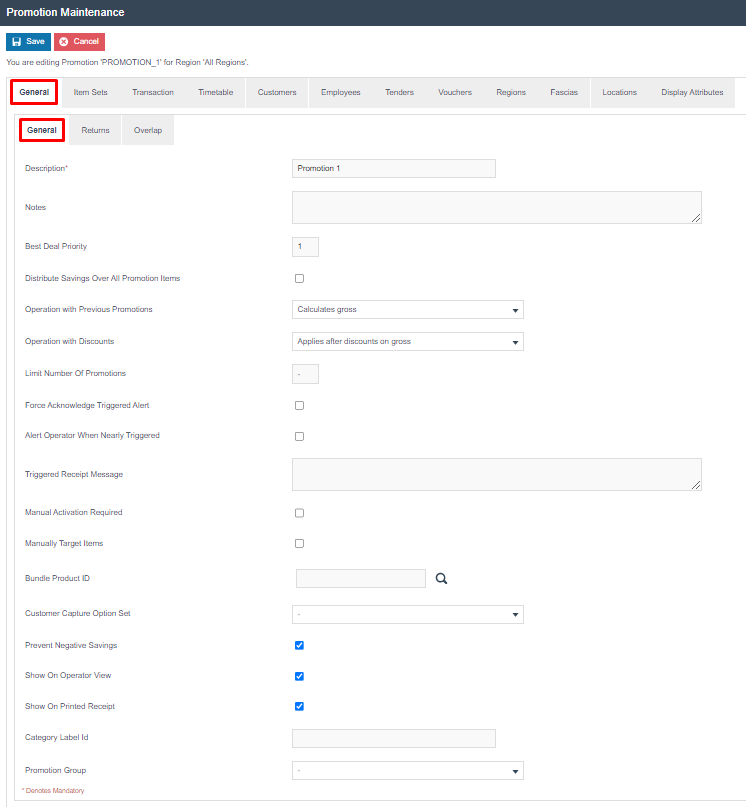Select the Returns sub-tab
Screen dimensions: 746x807
click(x=95, y=129)
